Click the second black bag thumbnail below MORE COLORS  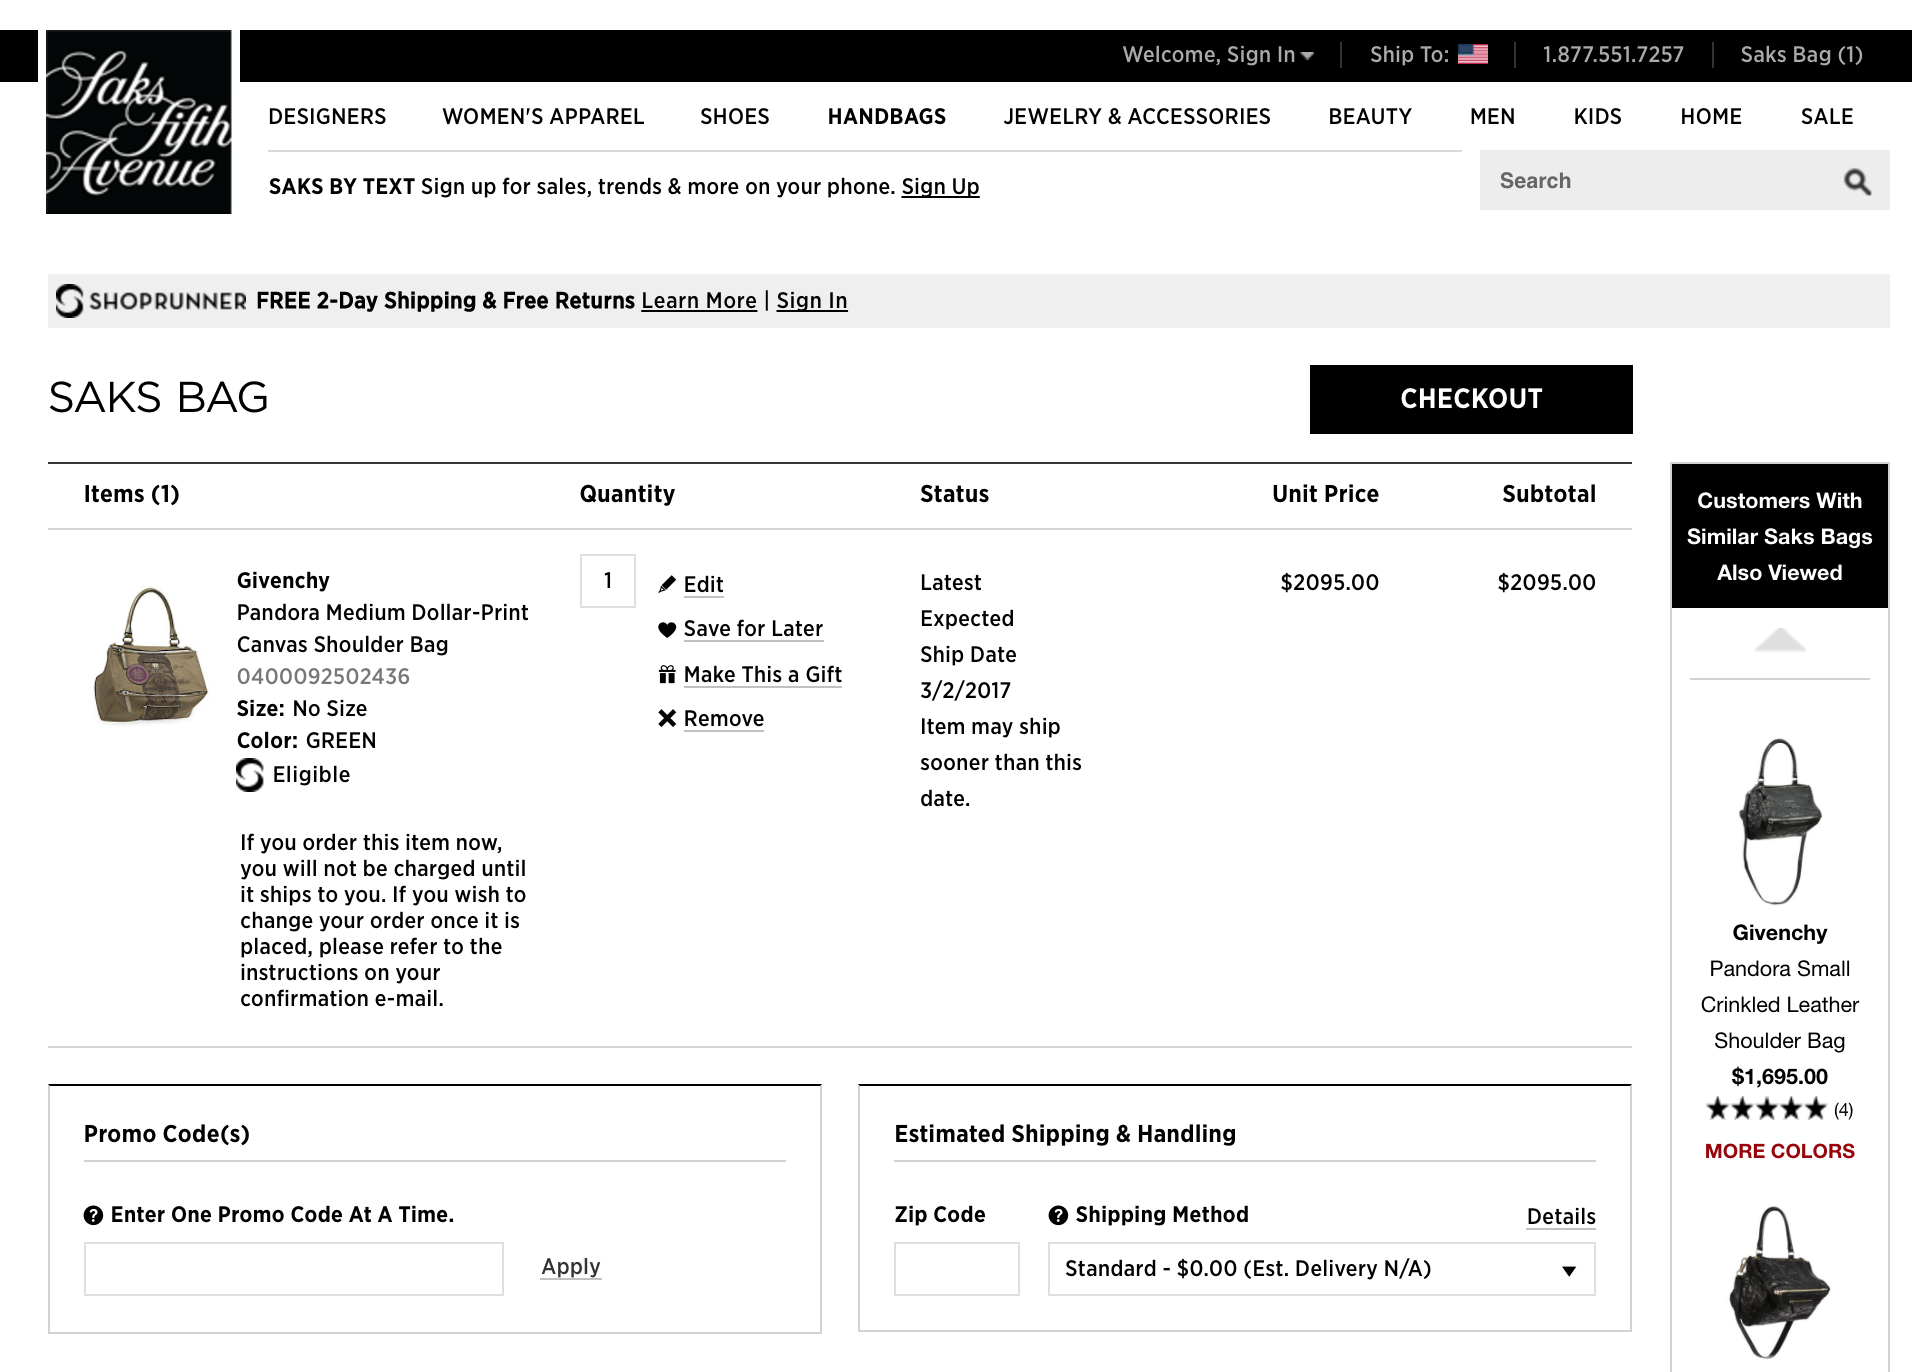click(1779, 1282)
